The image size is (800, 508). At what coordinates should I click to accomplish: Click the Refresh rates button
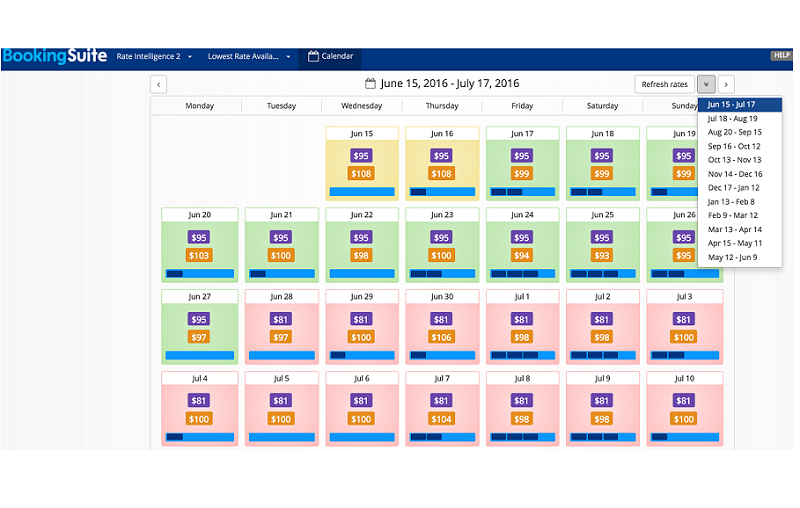click(664, 85)
